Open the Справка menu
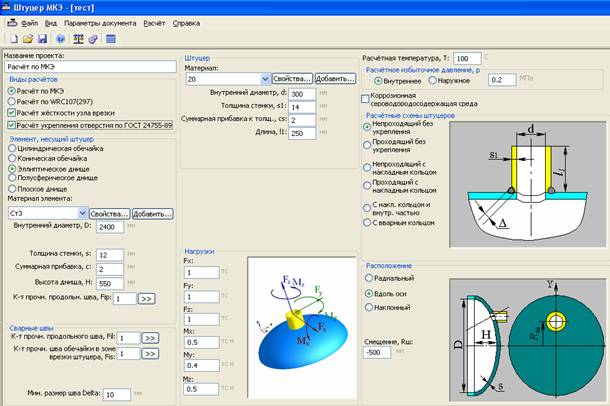This screenshot has width=610, height=406. tap(186, 23)
